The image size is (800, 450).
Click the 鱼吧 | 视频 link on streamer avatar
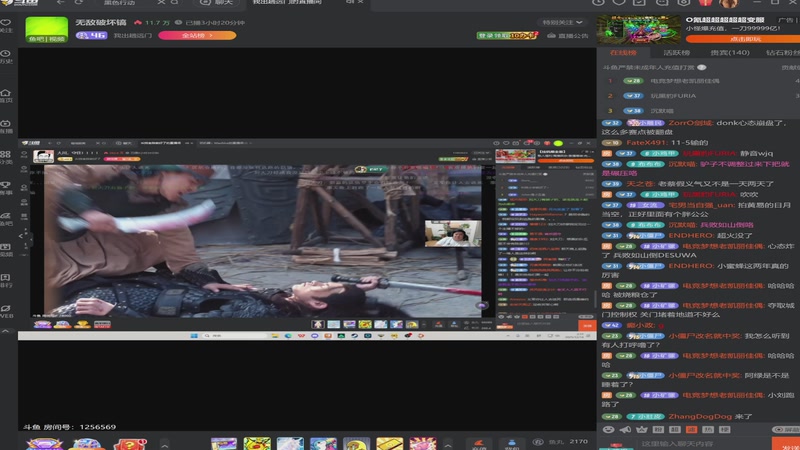pos(46,39)
